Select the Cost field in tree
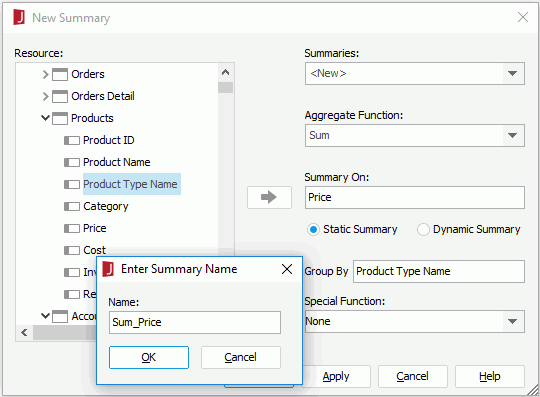The width and height of the screenshot is (540, 397). [x=94, y=250]
